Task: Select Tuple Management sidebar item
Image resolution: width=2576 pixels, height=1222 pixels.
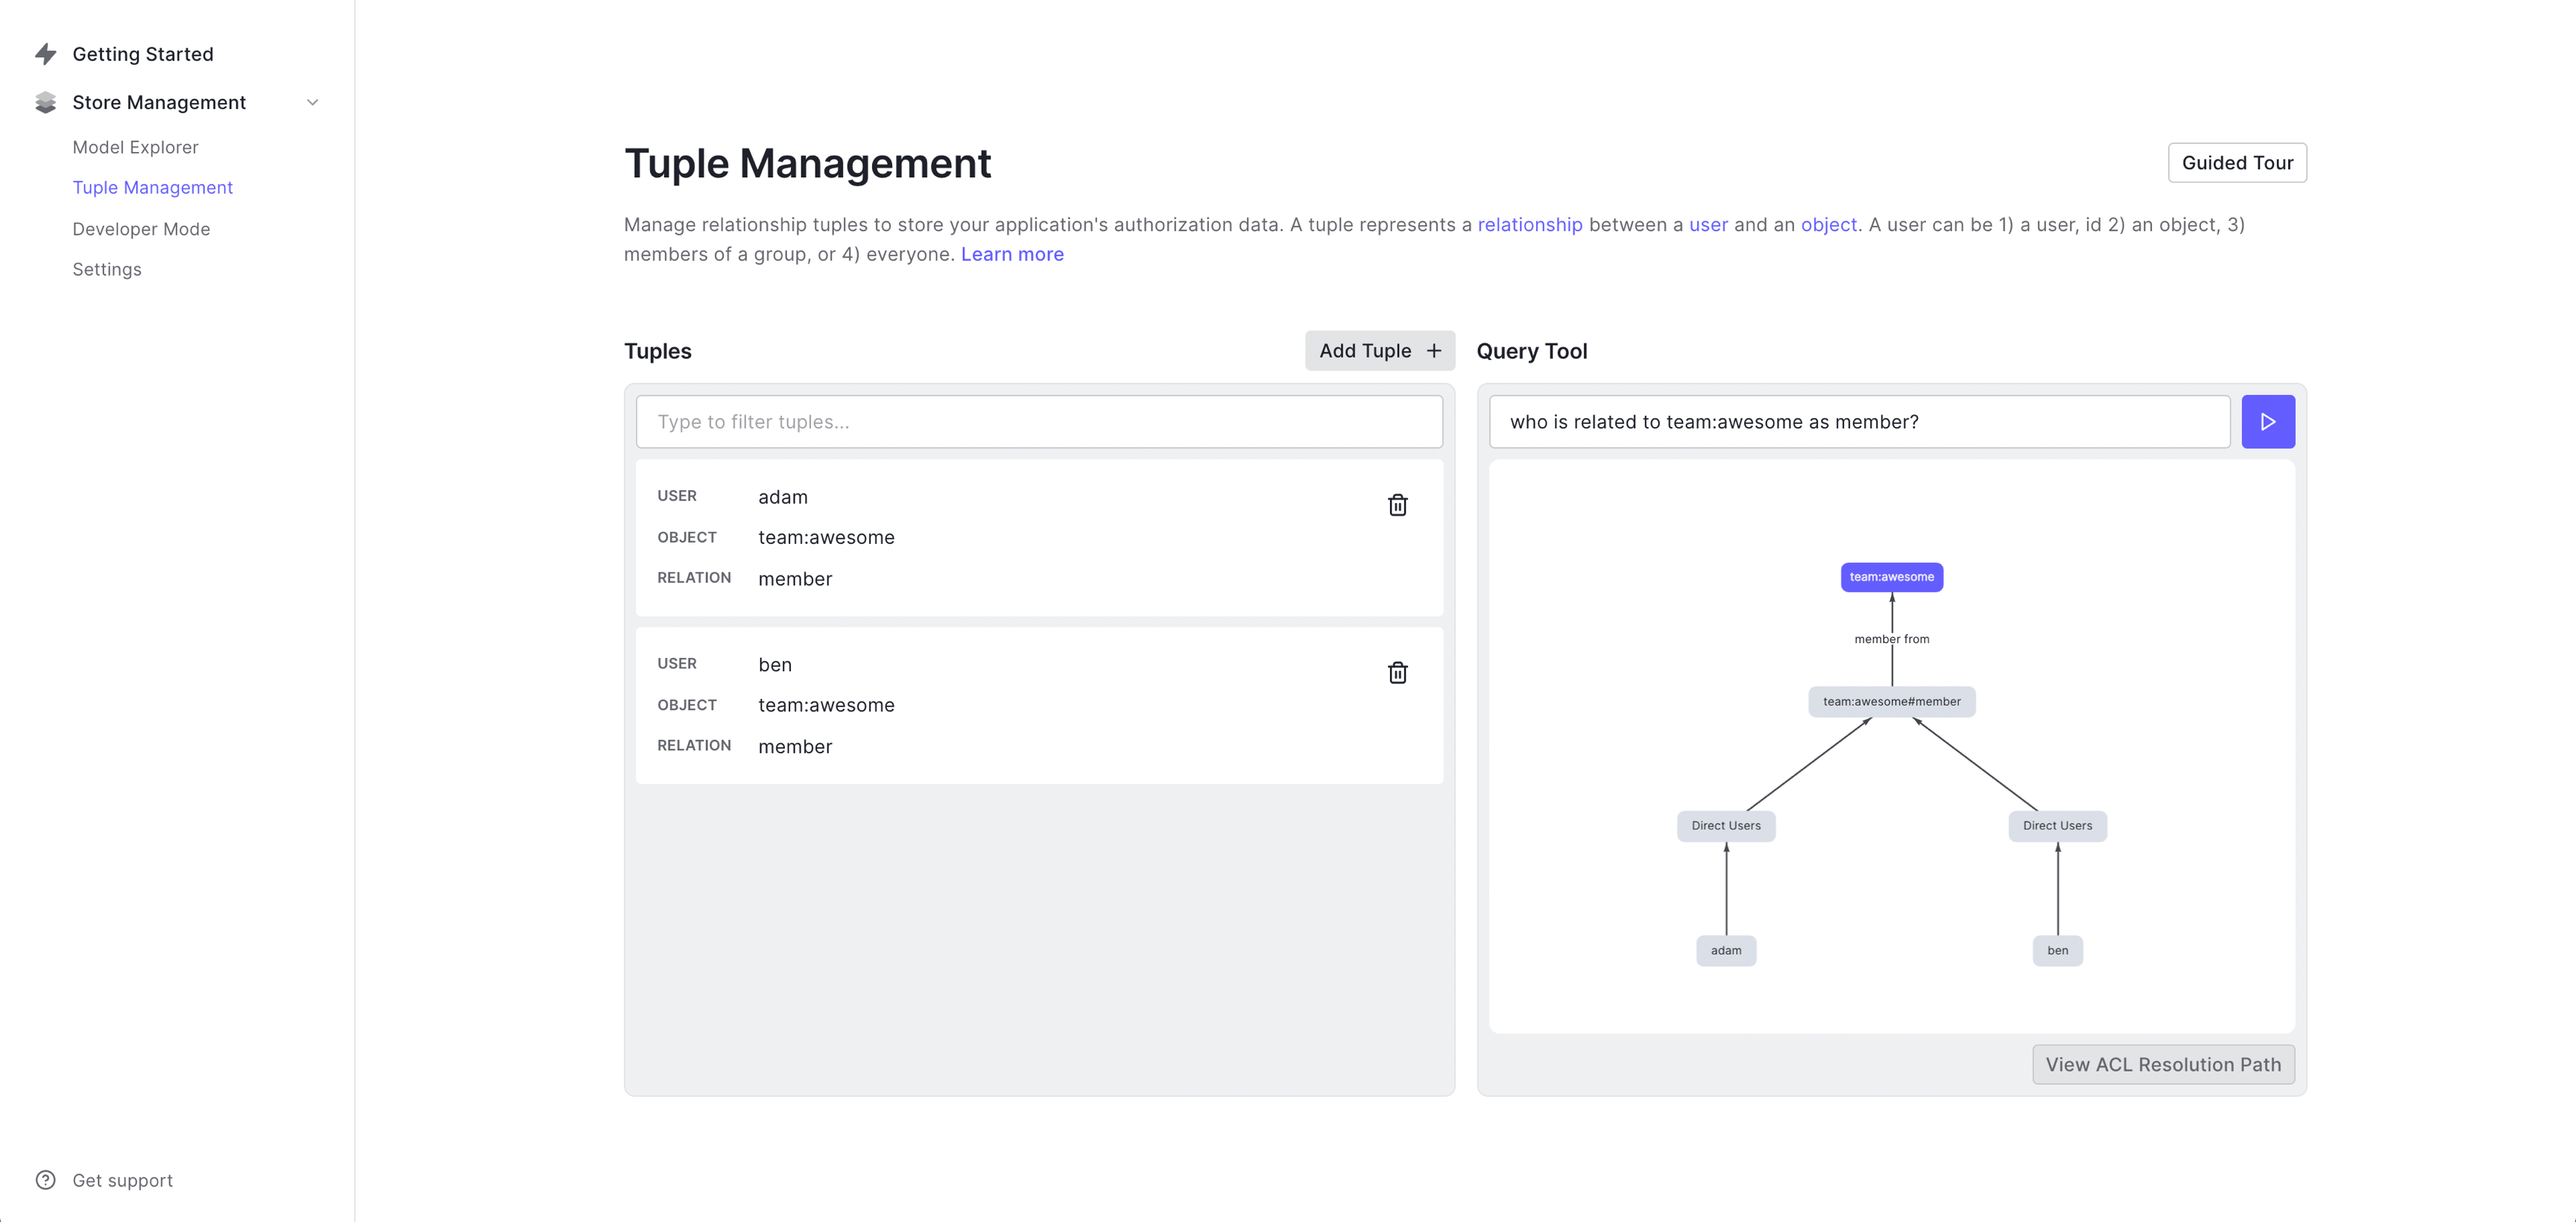Action: [x=152, y=187]
